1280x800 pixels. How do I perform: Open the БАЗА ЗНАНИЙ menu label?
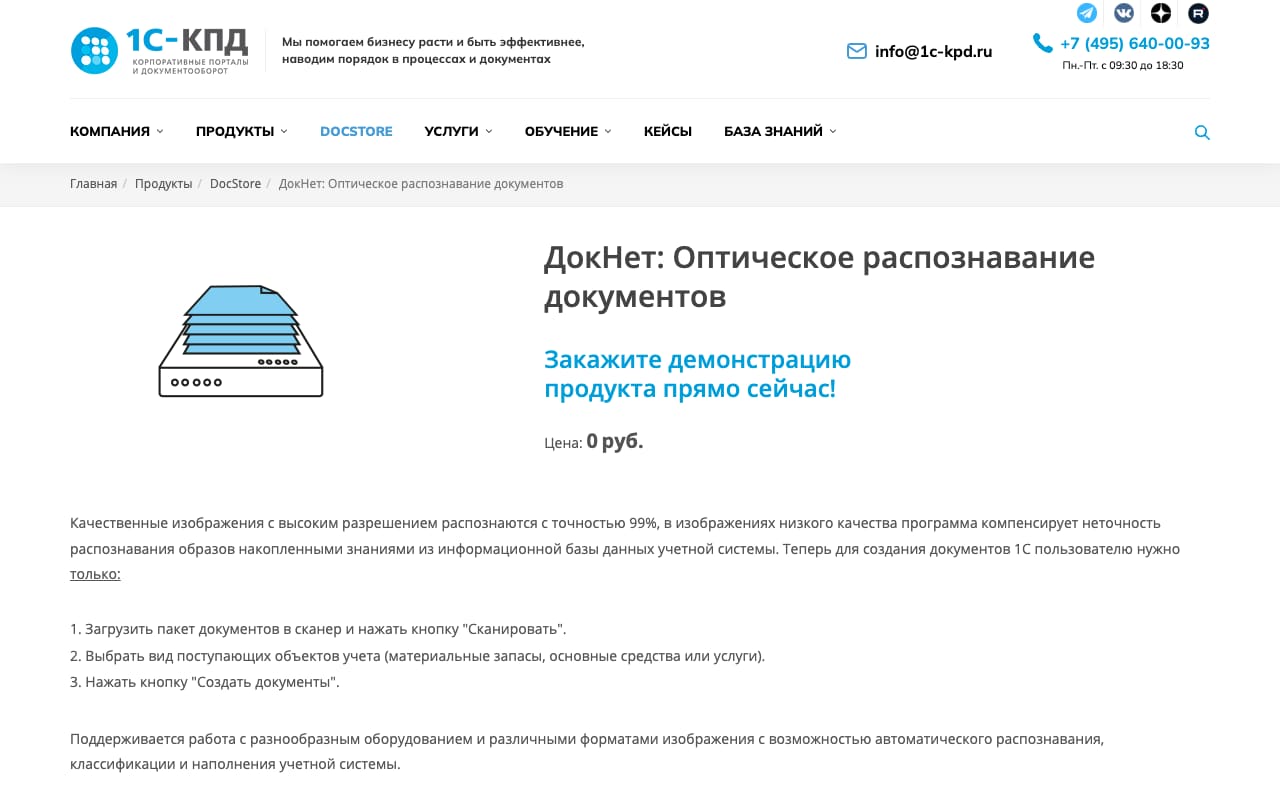tap(774, 131)
